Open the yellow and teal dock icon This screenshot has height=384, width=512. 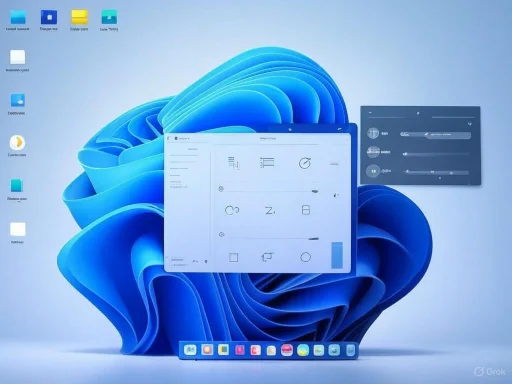pyautogui.click(x=223, y=350)
